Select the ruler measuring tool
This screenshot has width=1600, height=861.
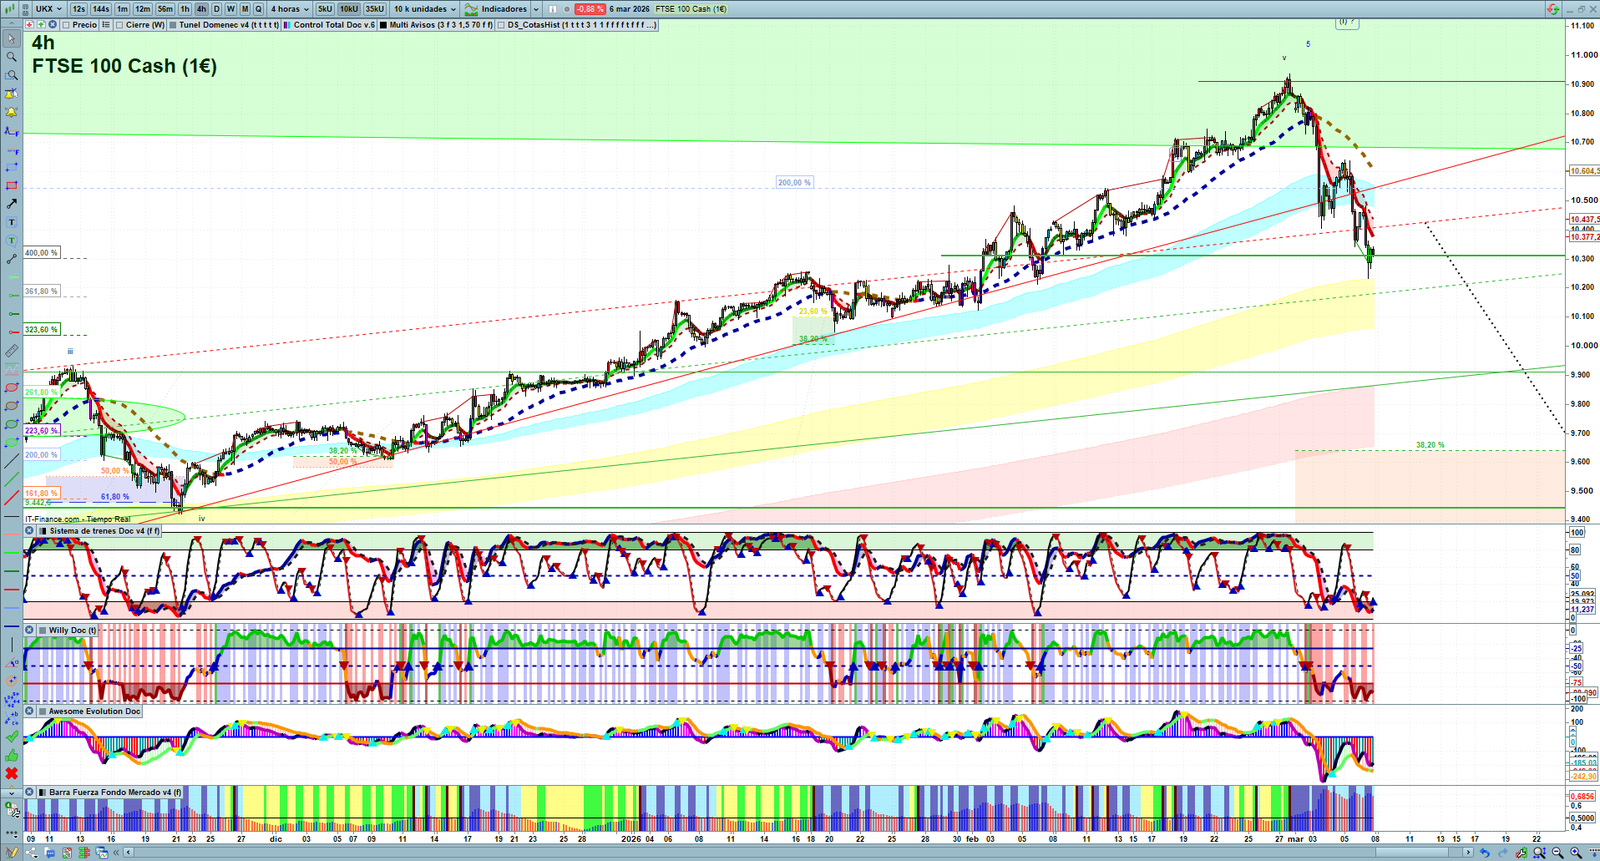pos(12,351)
